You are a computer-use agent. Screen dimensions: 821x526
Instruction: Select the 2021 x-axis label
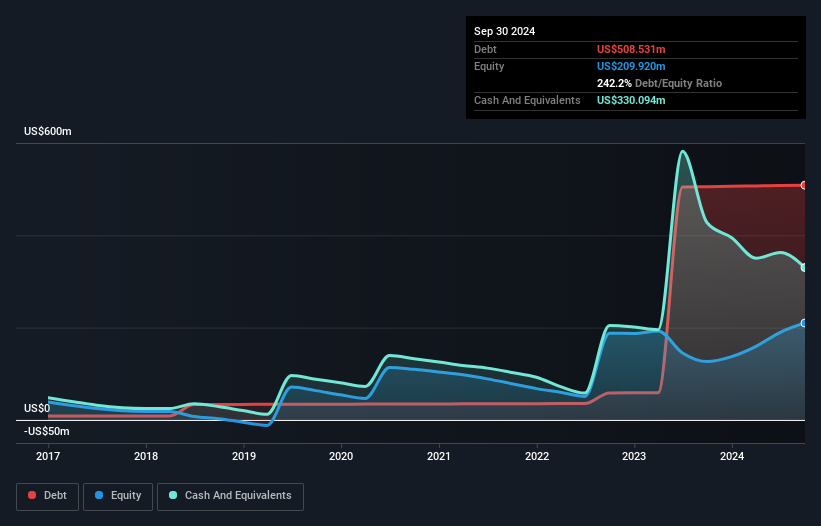click(439, 456)
